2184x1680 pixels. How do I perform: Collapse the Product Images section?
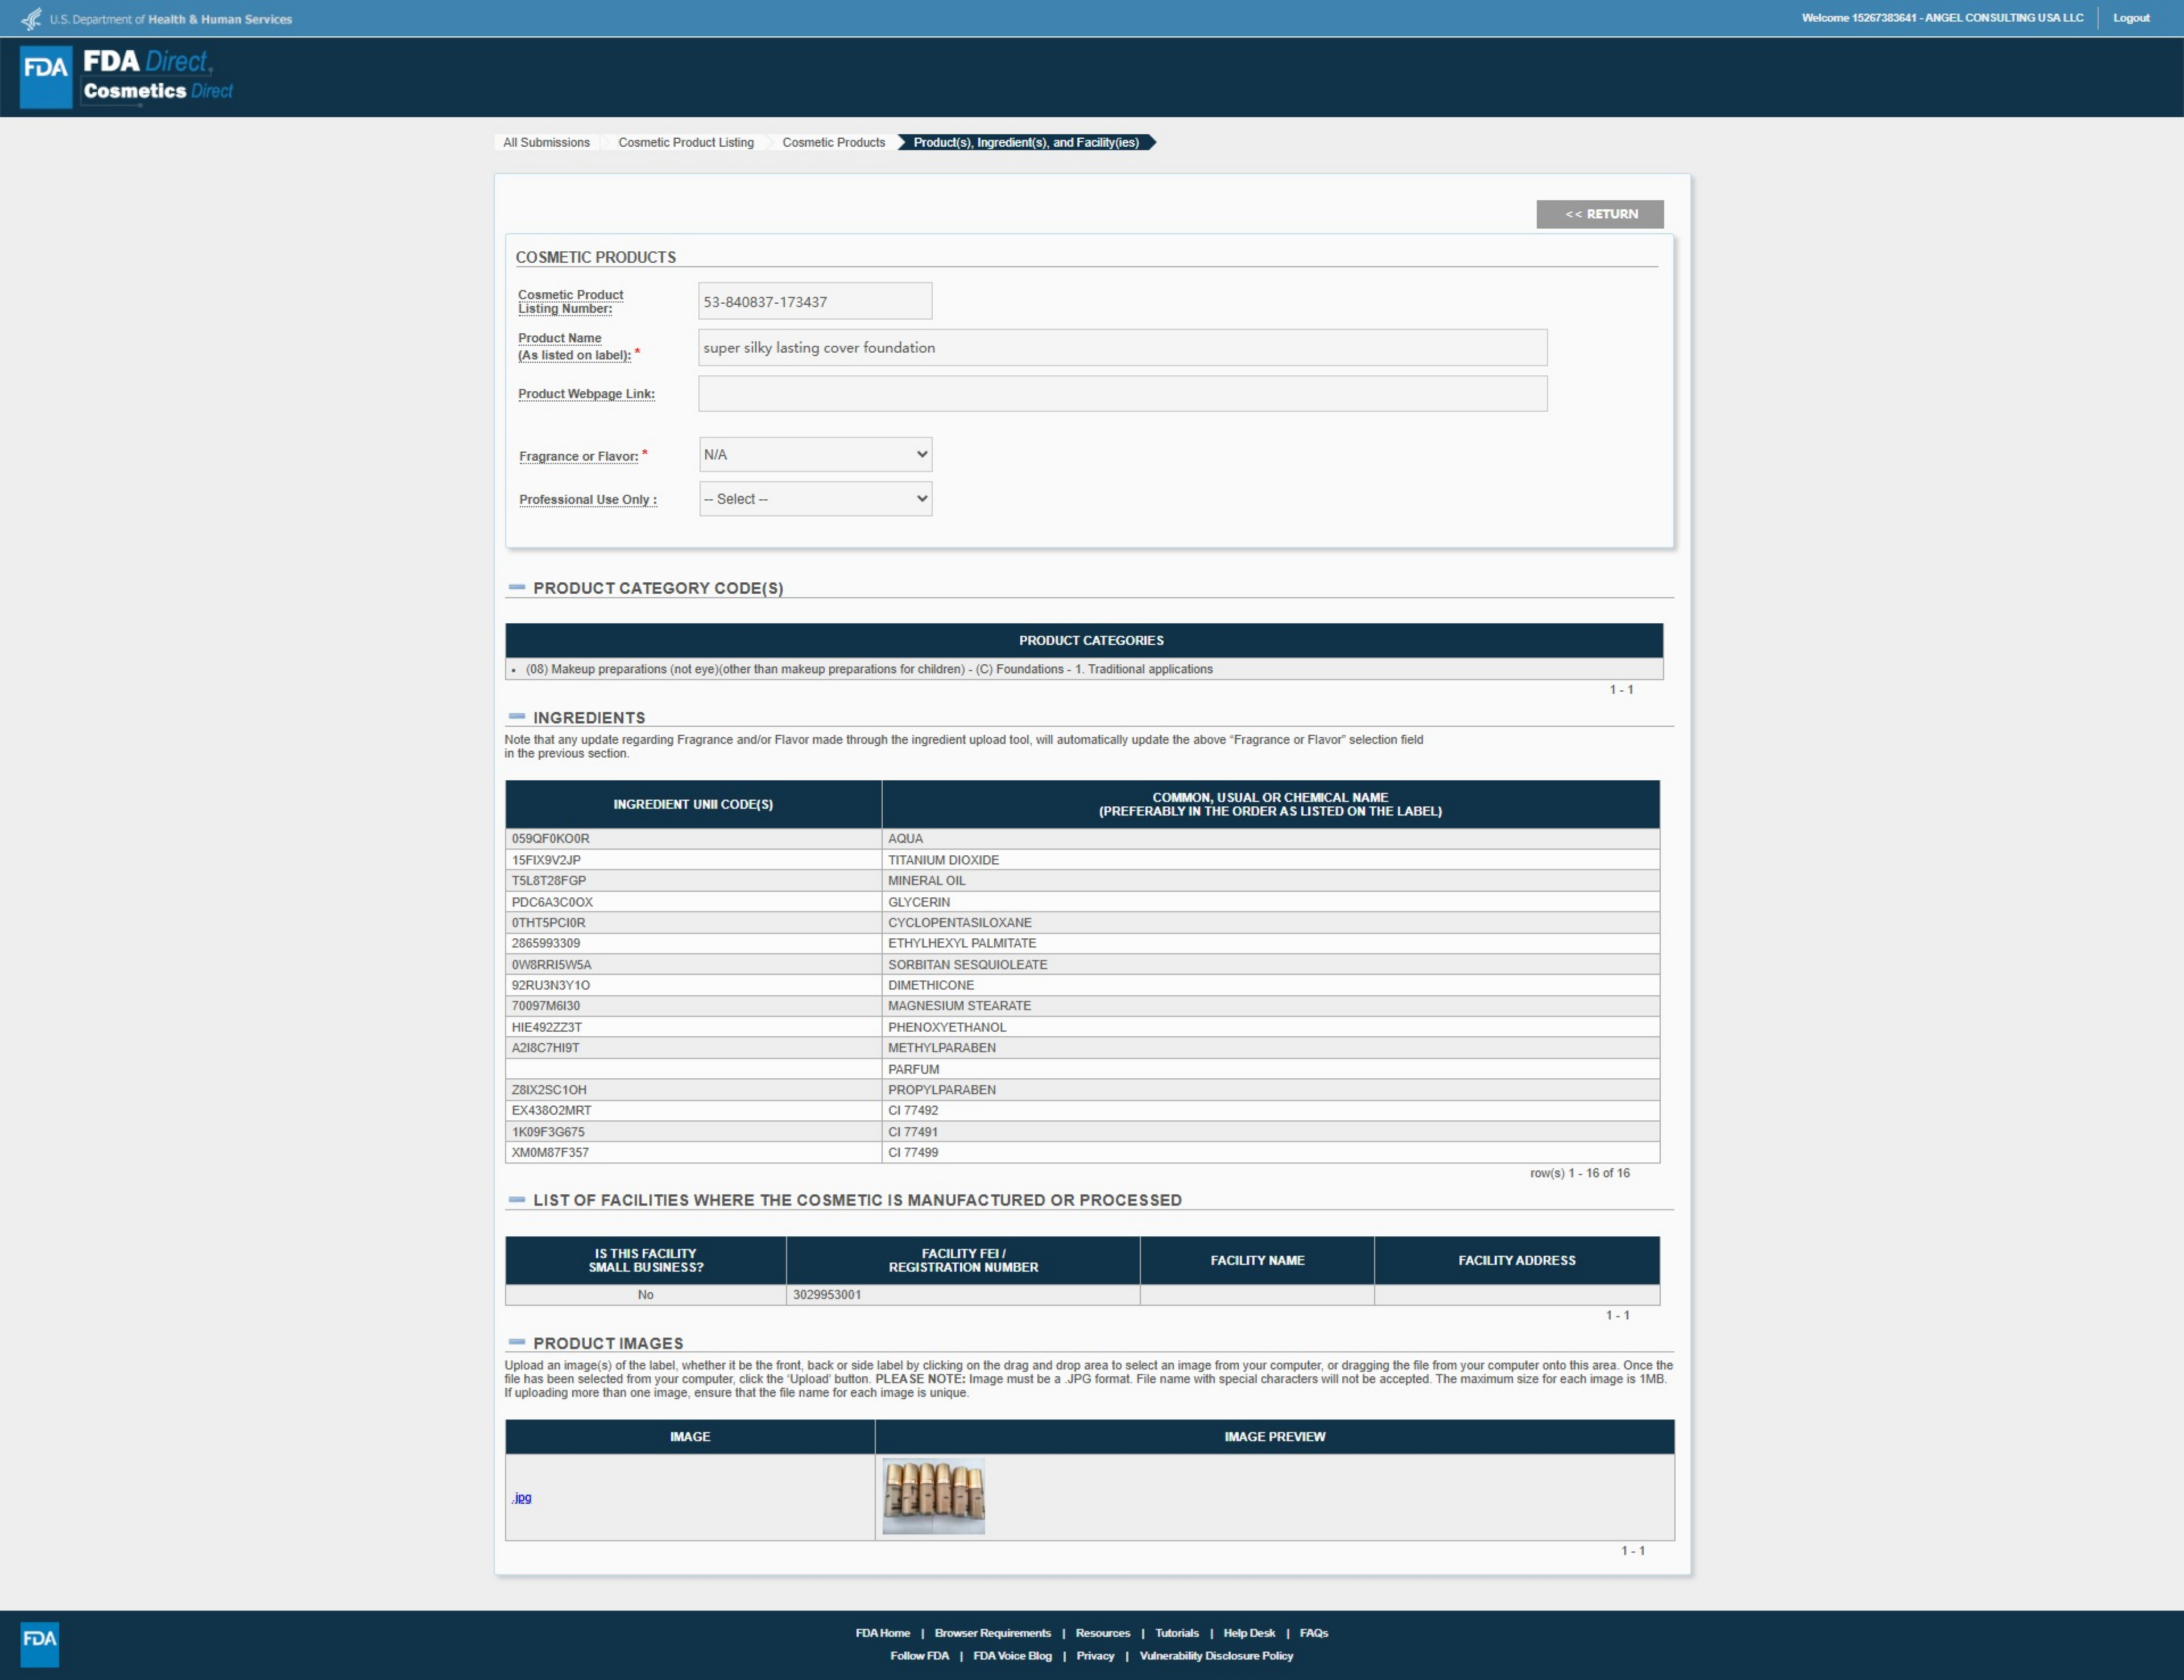point(517,1342)
